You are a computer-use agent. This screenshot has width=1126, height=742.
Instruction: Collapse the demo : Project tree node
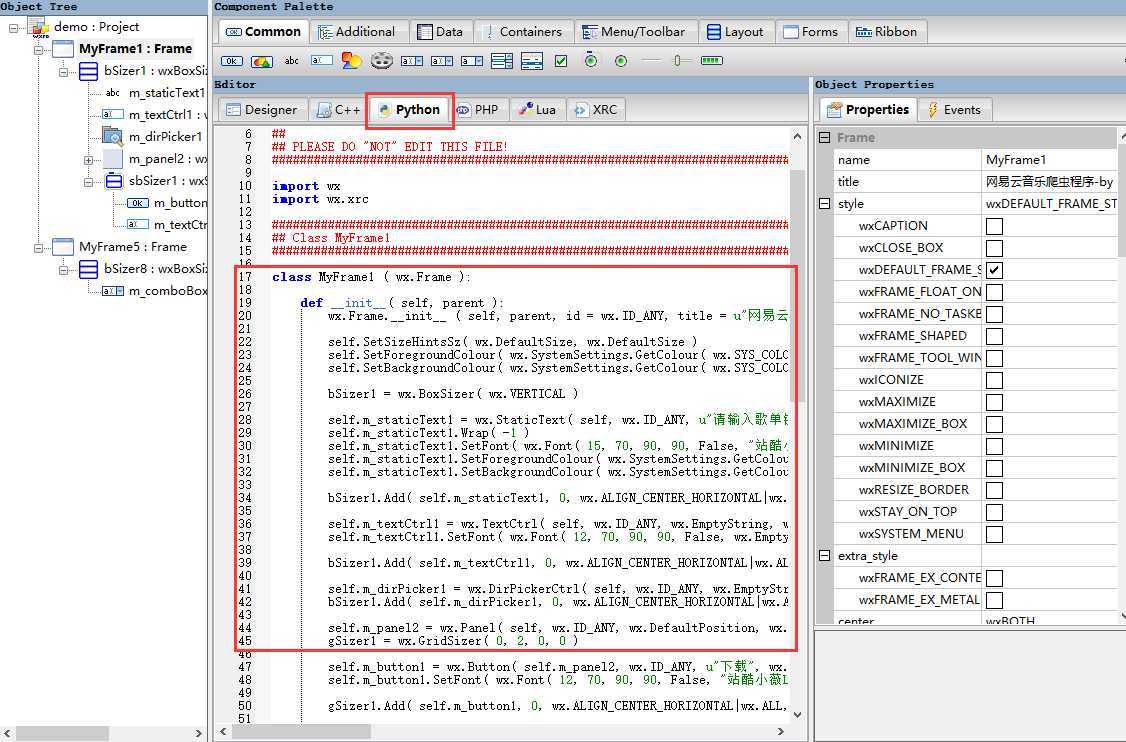pyautogui.click(x=14, y=27)
